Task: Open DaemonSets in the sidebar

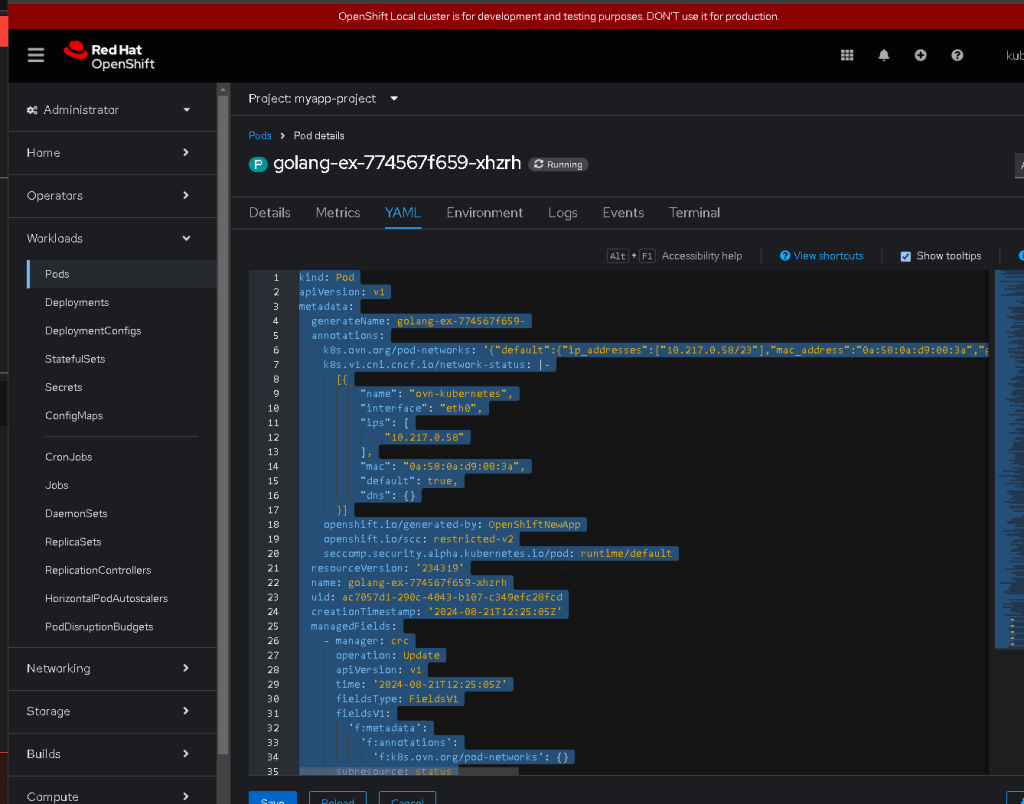Action: point(76,513)
